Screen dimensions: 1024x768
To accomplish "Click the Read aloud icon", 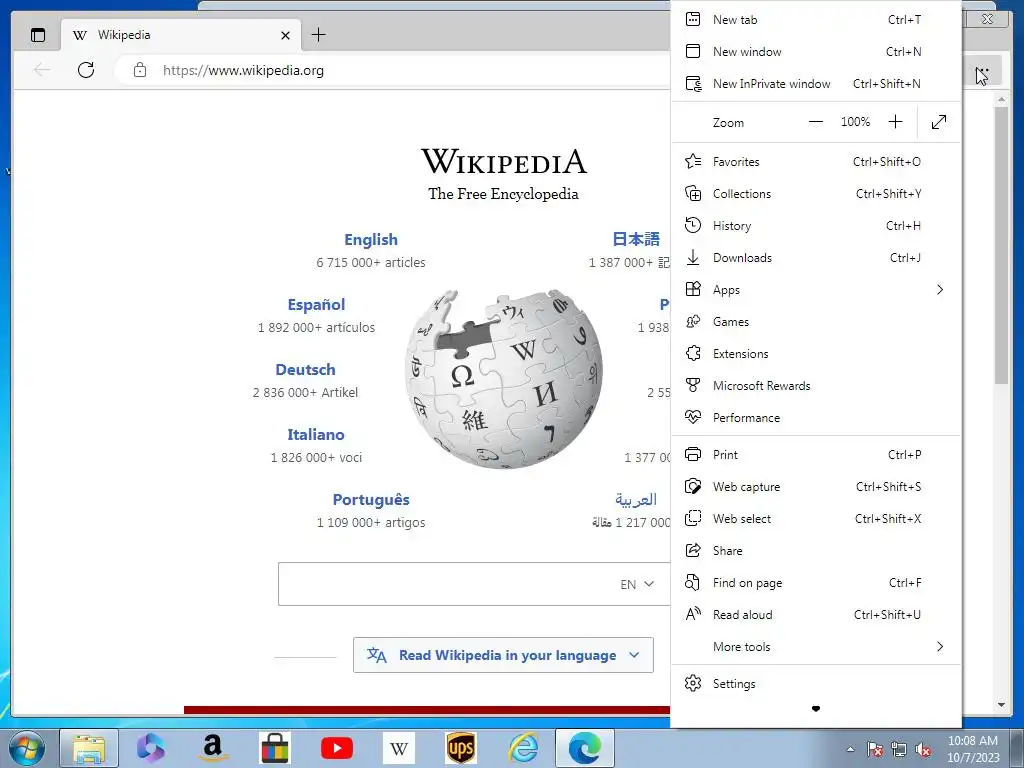I will [693, 614].
